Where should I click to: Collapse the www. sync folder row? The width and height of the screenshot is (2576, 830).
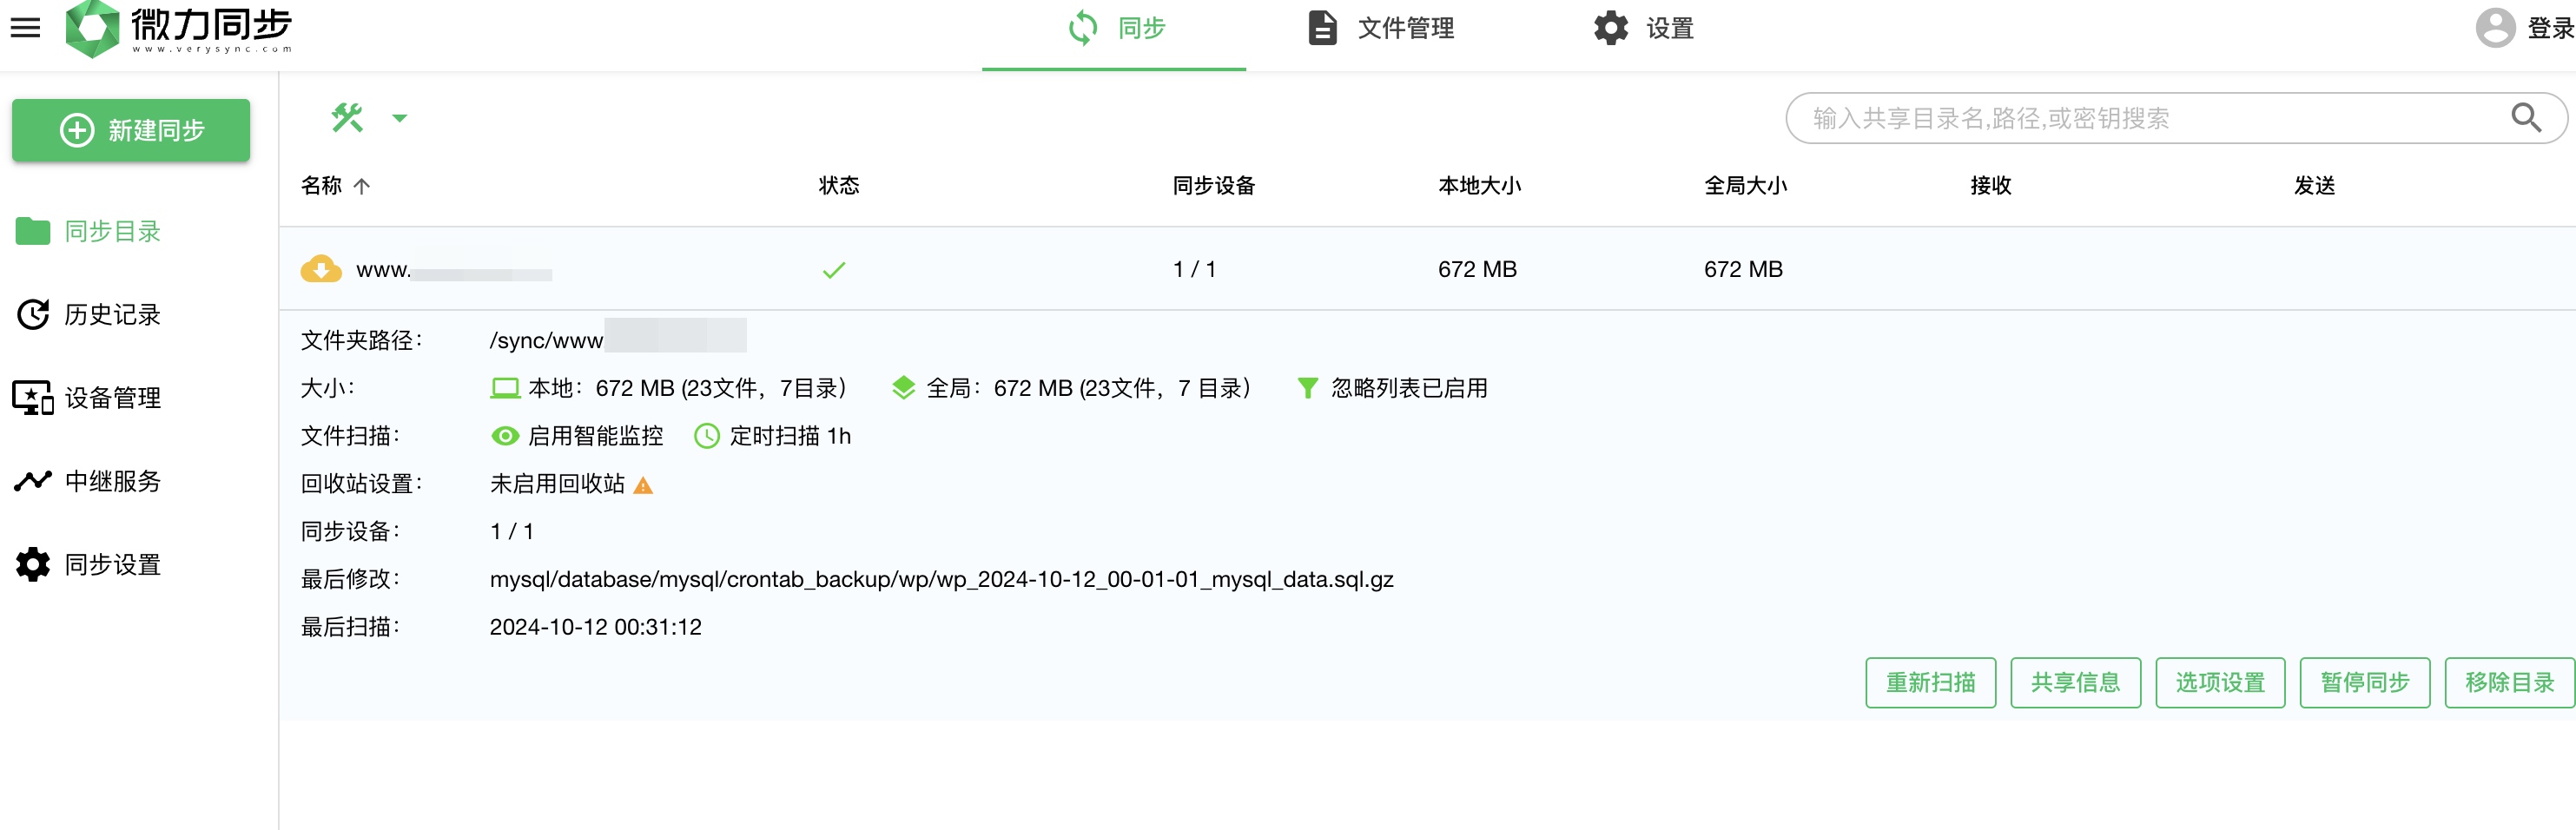point(1427,269)
